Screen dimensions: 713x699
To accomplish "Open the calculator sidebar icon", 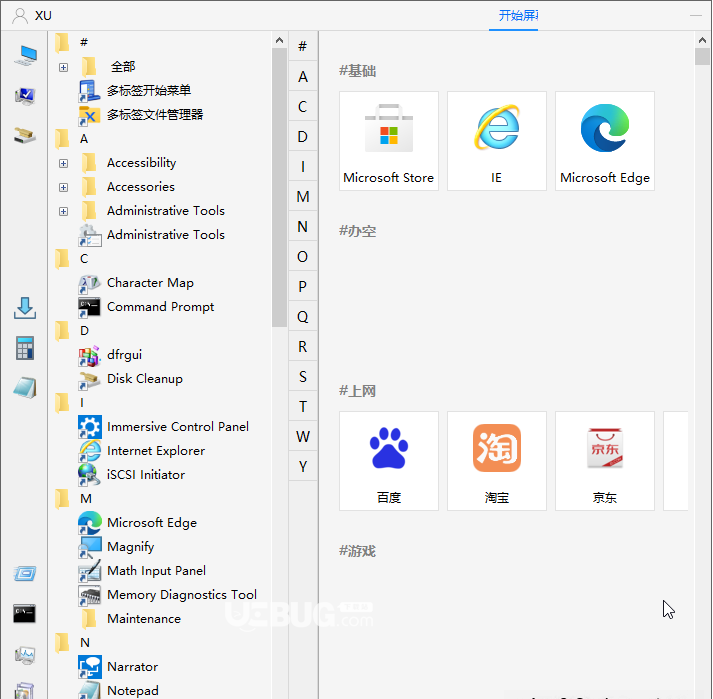I will click(x=25, y=348).
